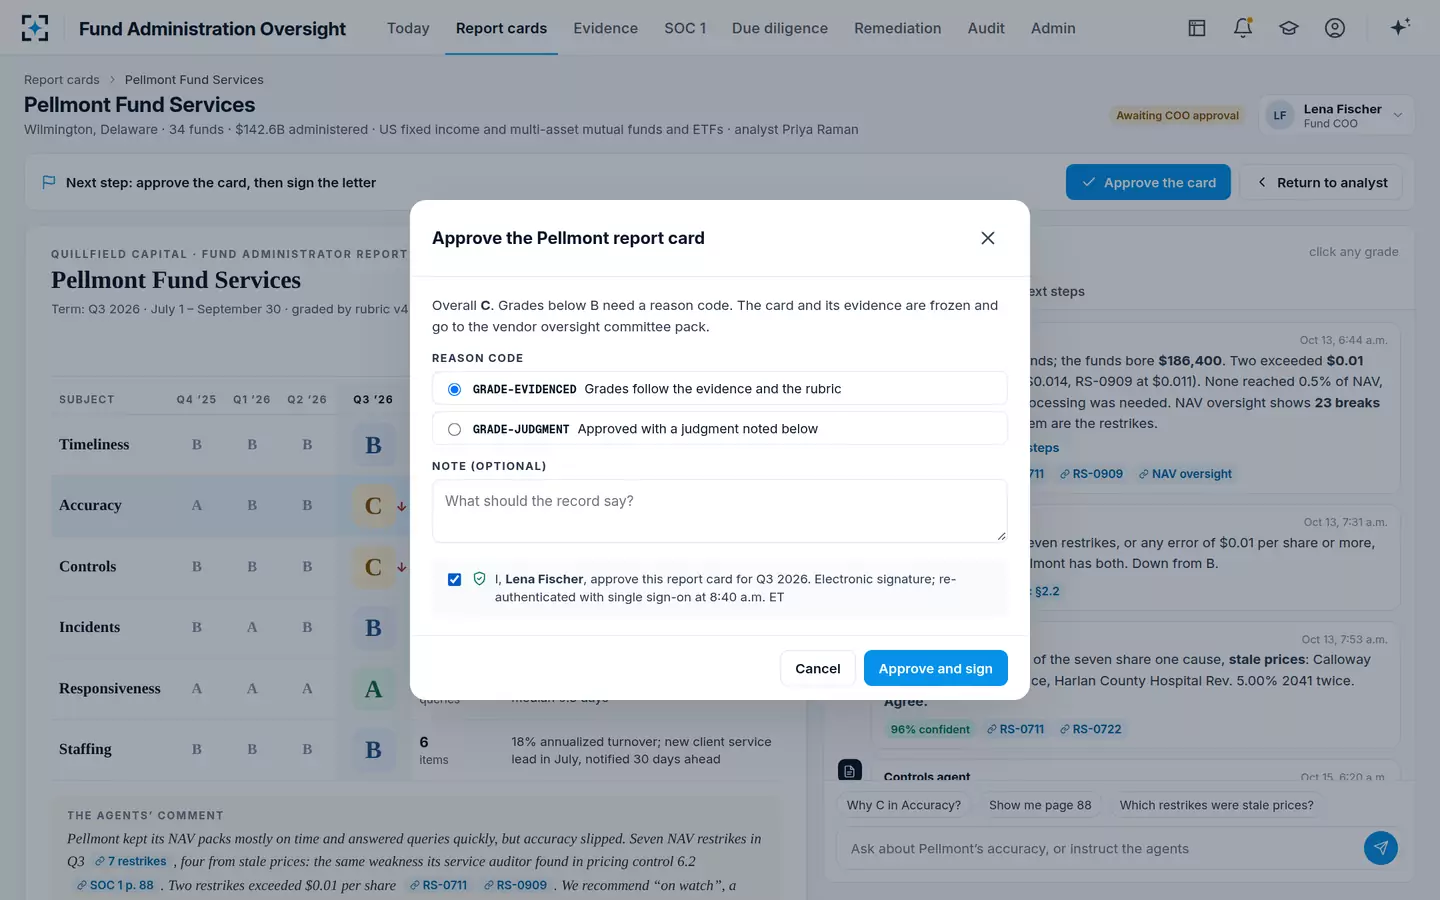Open the Due diligence tab
1440x900 pixels.
point(780,28)
